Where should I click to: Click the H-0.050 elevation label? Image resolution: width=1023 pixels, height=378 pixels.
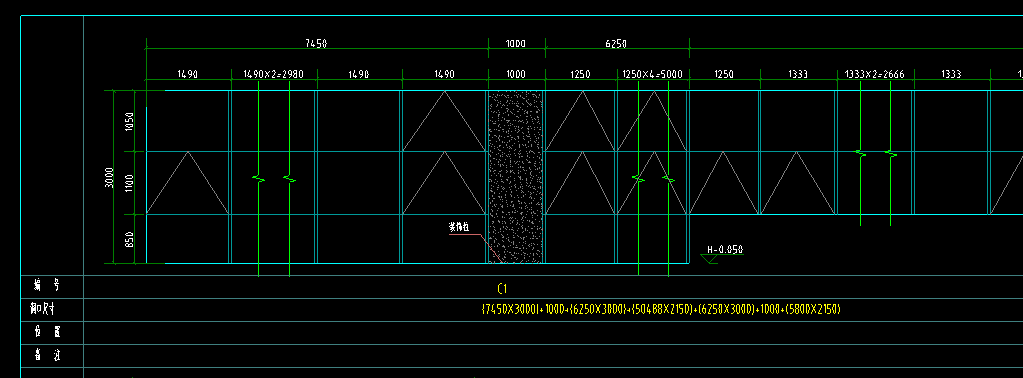pos(725,249)
